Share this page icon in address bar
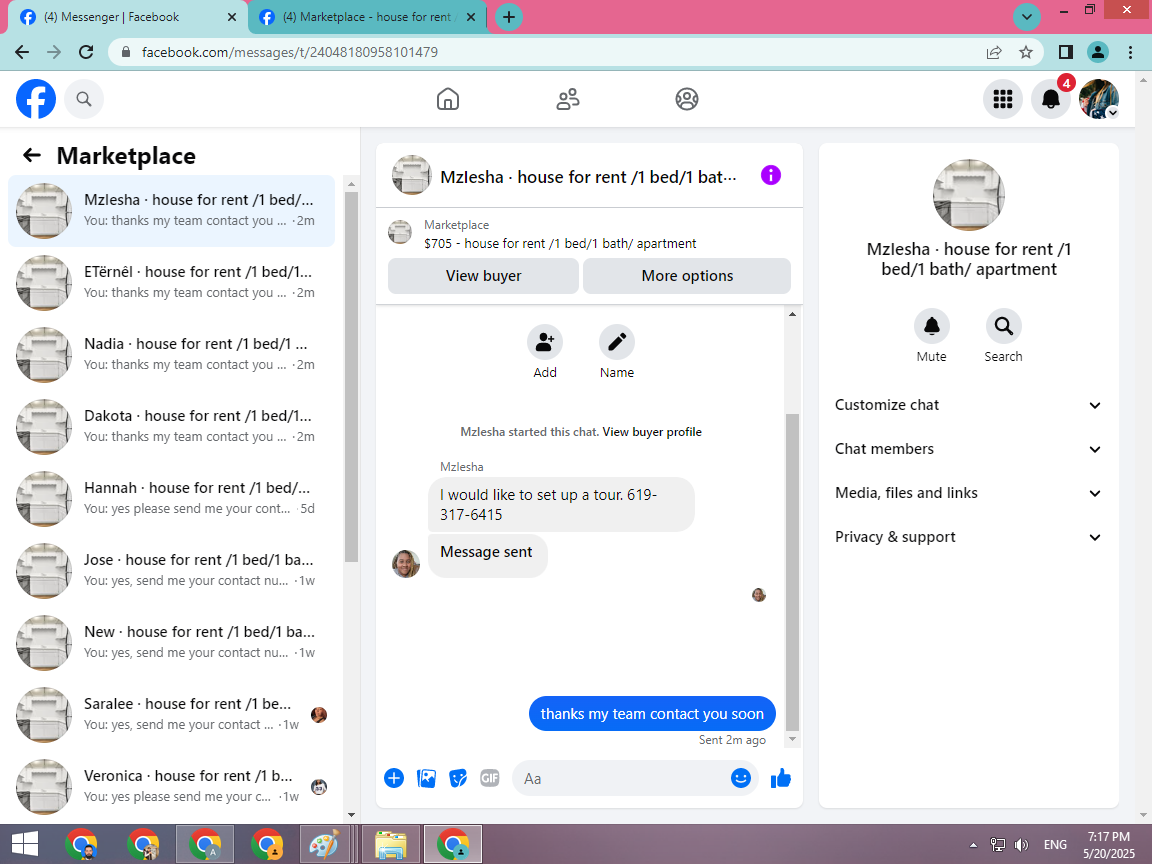1152x864 pixels. (x=994, y=52)
